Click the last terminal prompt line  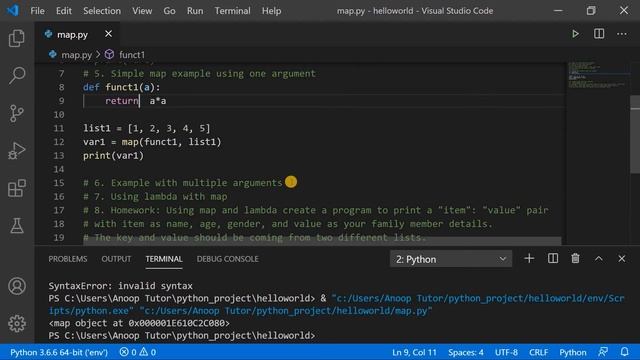click(x=182, y=336)
